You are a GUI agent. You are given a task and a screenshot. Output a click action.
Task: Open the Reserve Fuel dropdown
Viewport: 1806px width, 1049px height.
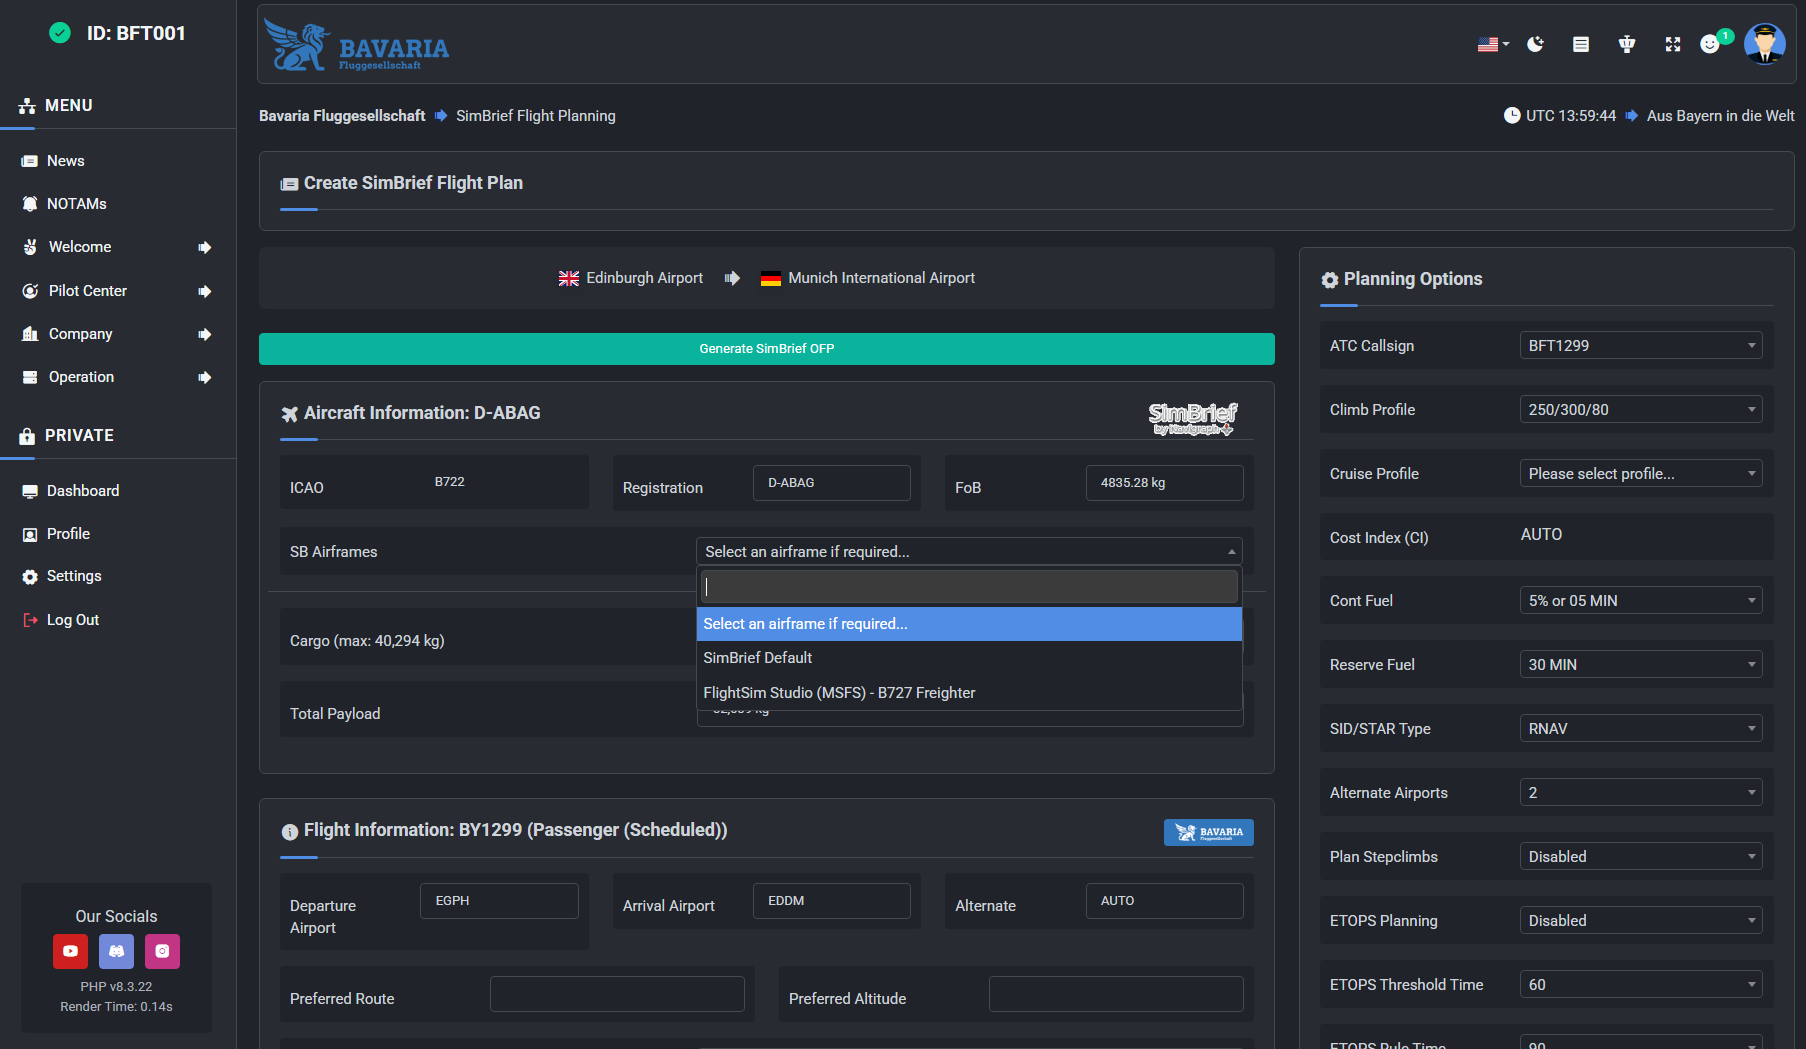(1641, 665)
